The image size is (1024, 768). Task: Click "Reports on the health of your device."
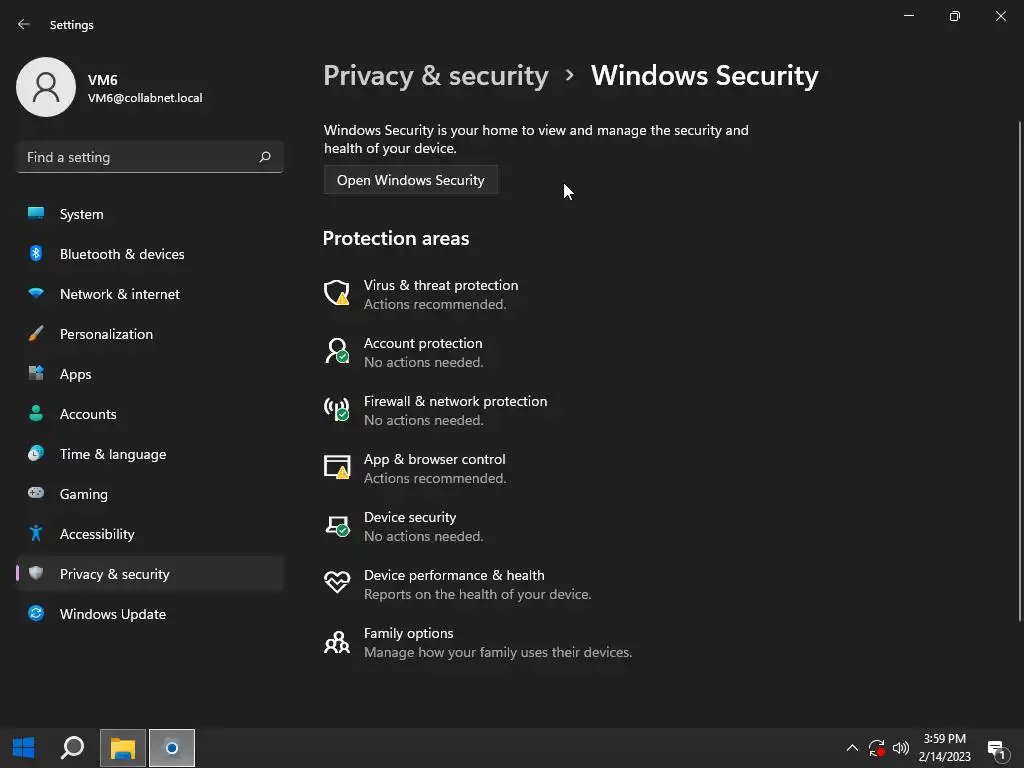click(x=477, y=594)
